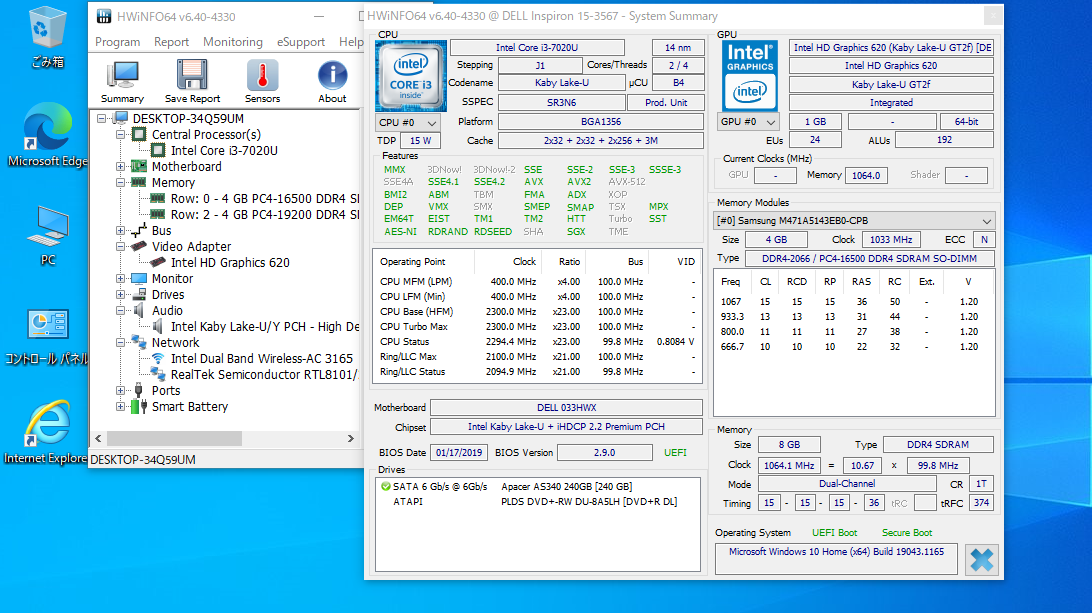Open the Monitoring menu
Image resolution: width=1092 pixels, height=613 pixels.
coord(232,42)
